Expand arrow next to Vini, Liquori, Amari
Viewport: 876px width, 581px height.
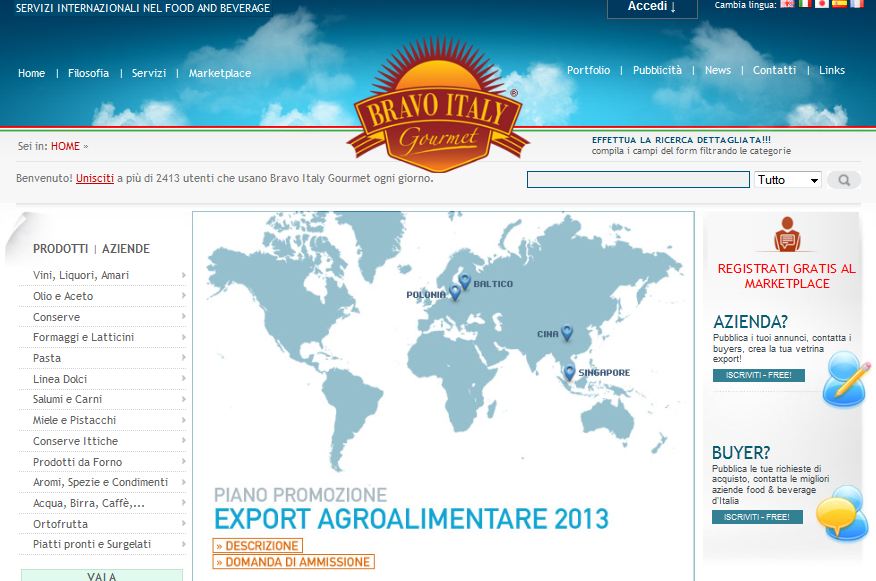tap(183, 275)
